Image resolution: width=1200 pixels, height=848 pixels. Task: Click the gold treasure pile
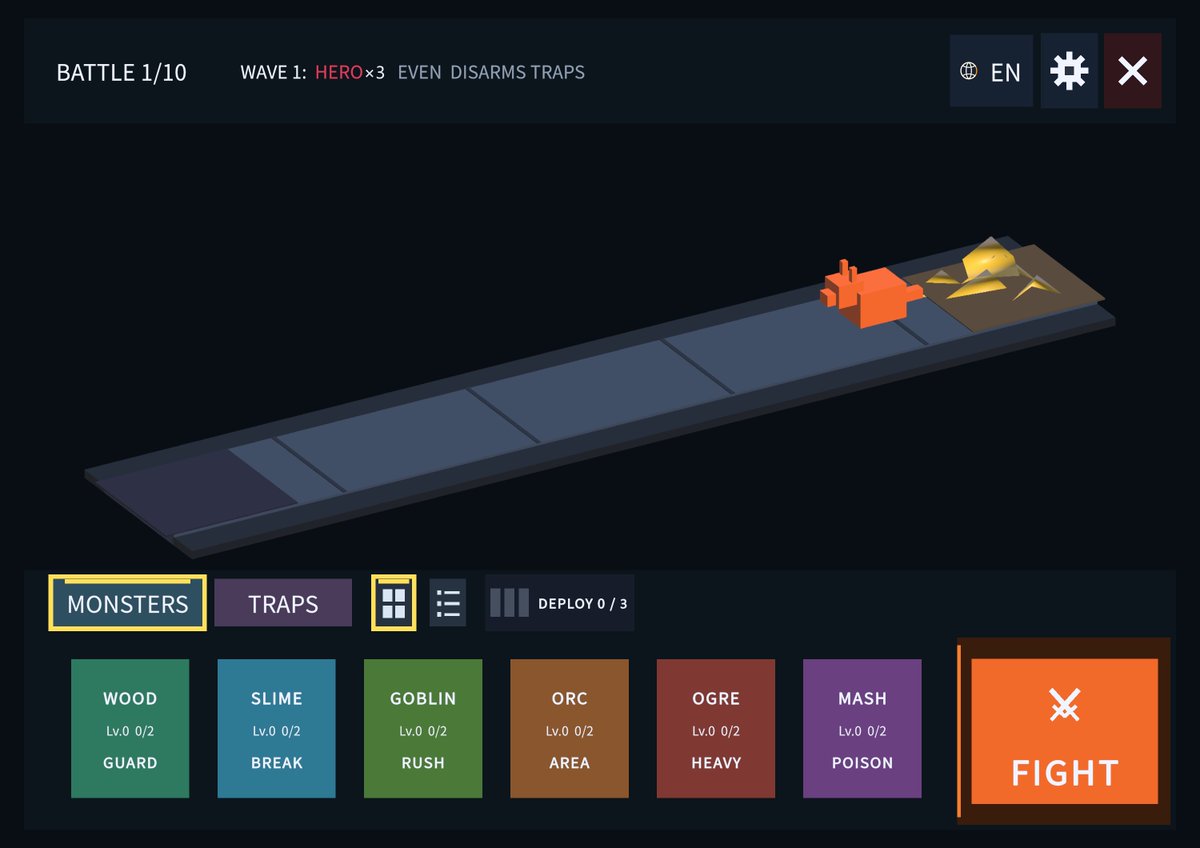click(x=992, y=269)
